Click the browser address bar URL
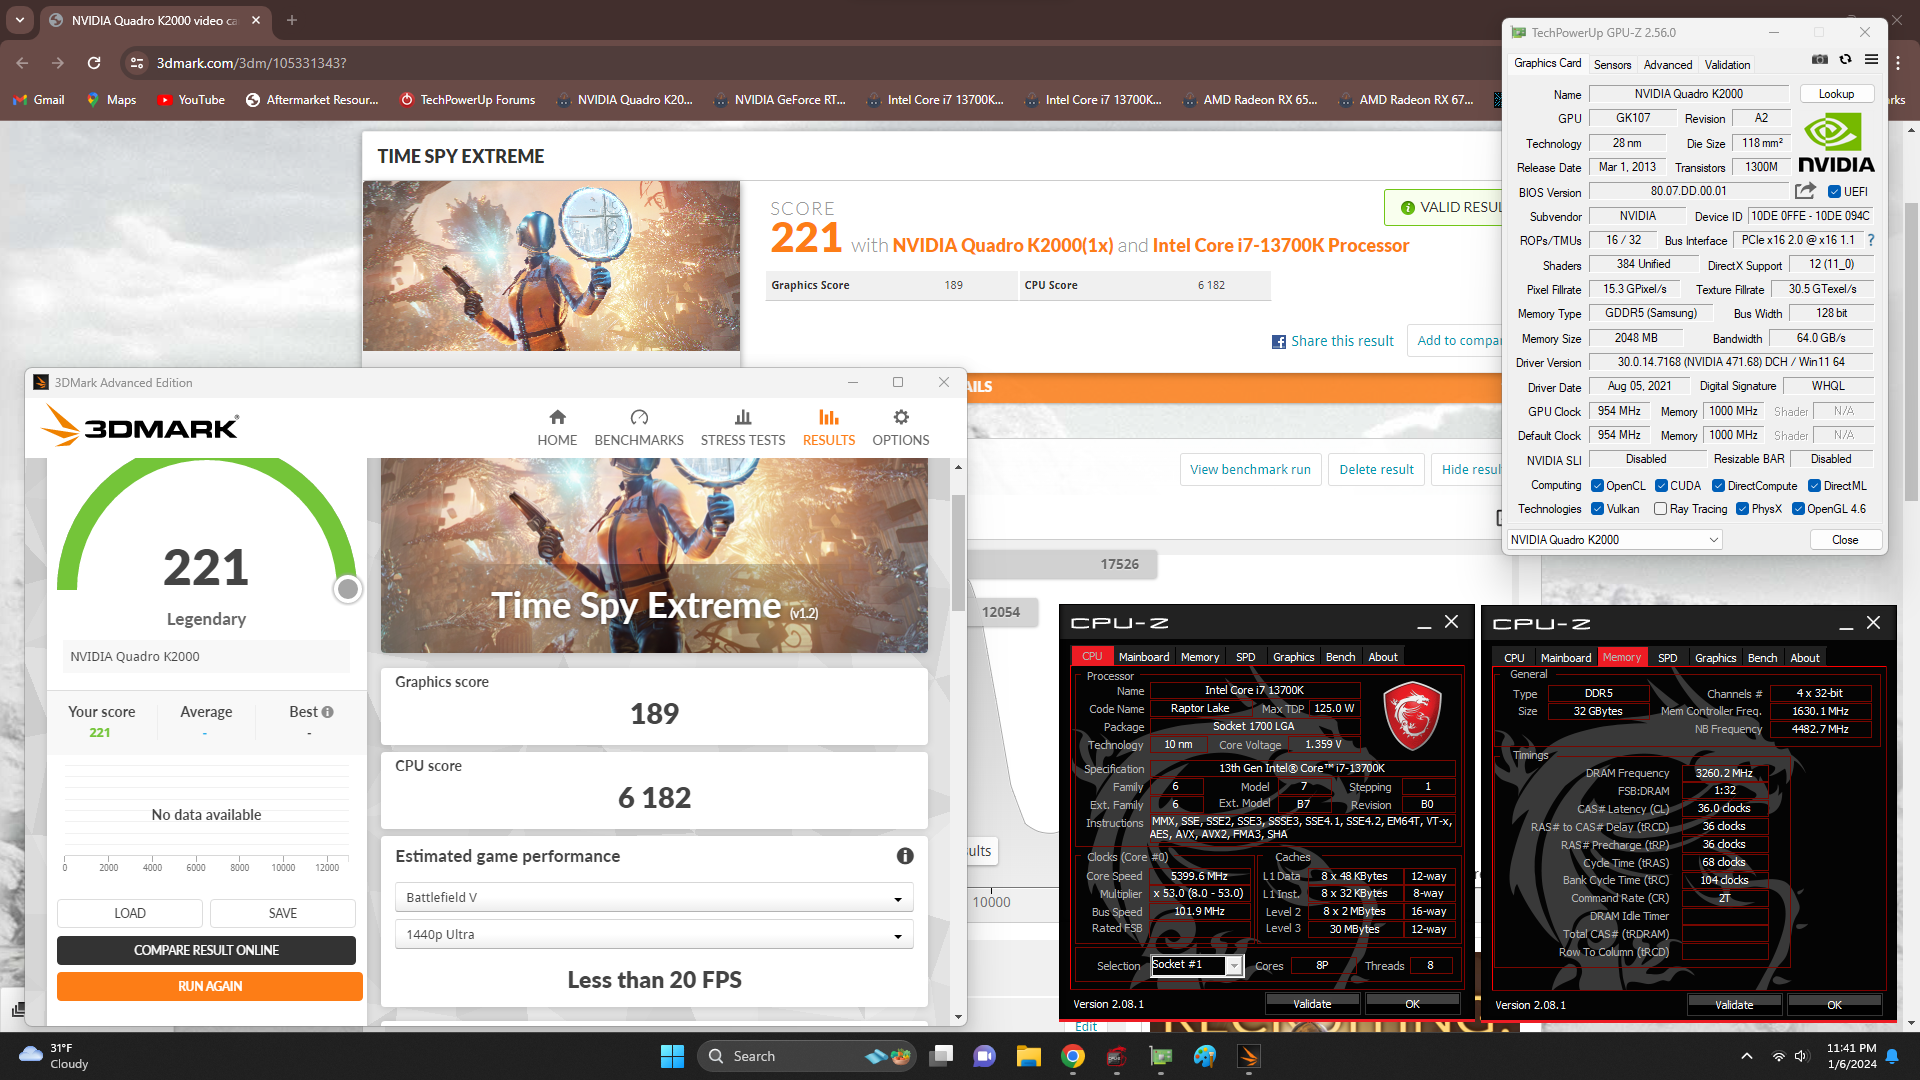1920x1080 pixels. (x=252, y=63)
